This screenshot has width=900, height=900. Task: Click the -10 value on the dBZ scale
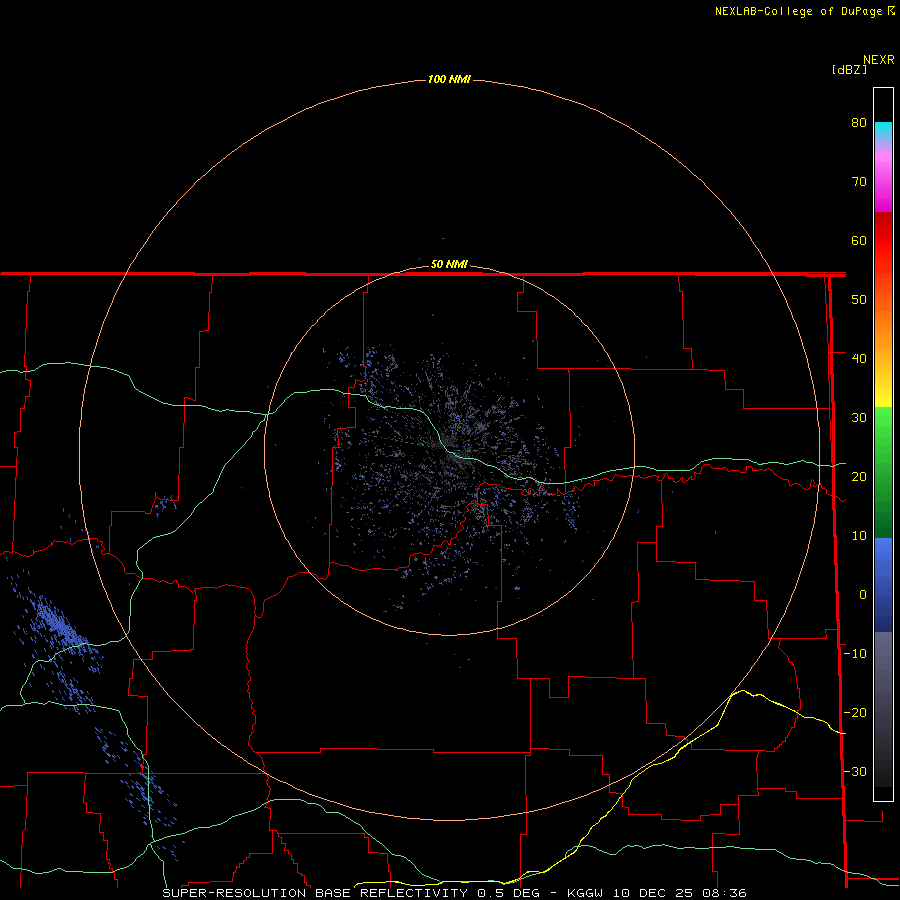coord(855,654)
